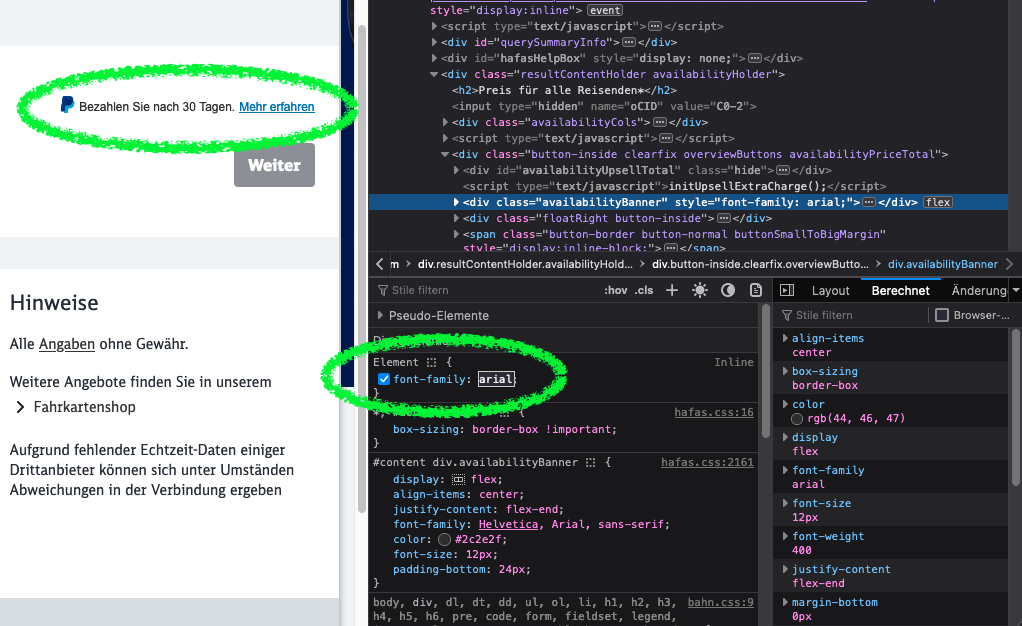Click the sidebar pane toggle icon beside Layout
Viewport: 1022px width, 626px height.
(787, 290)
